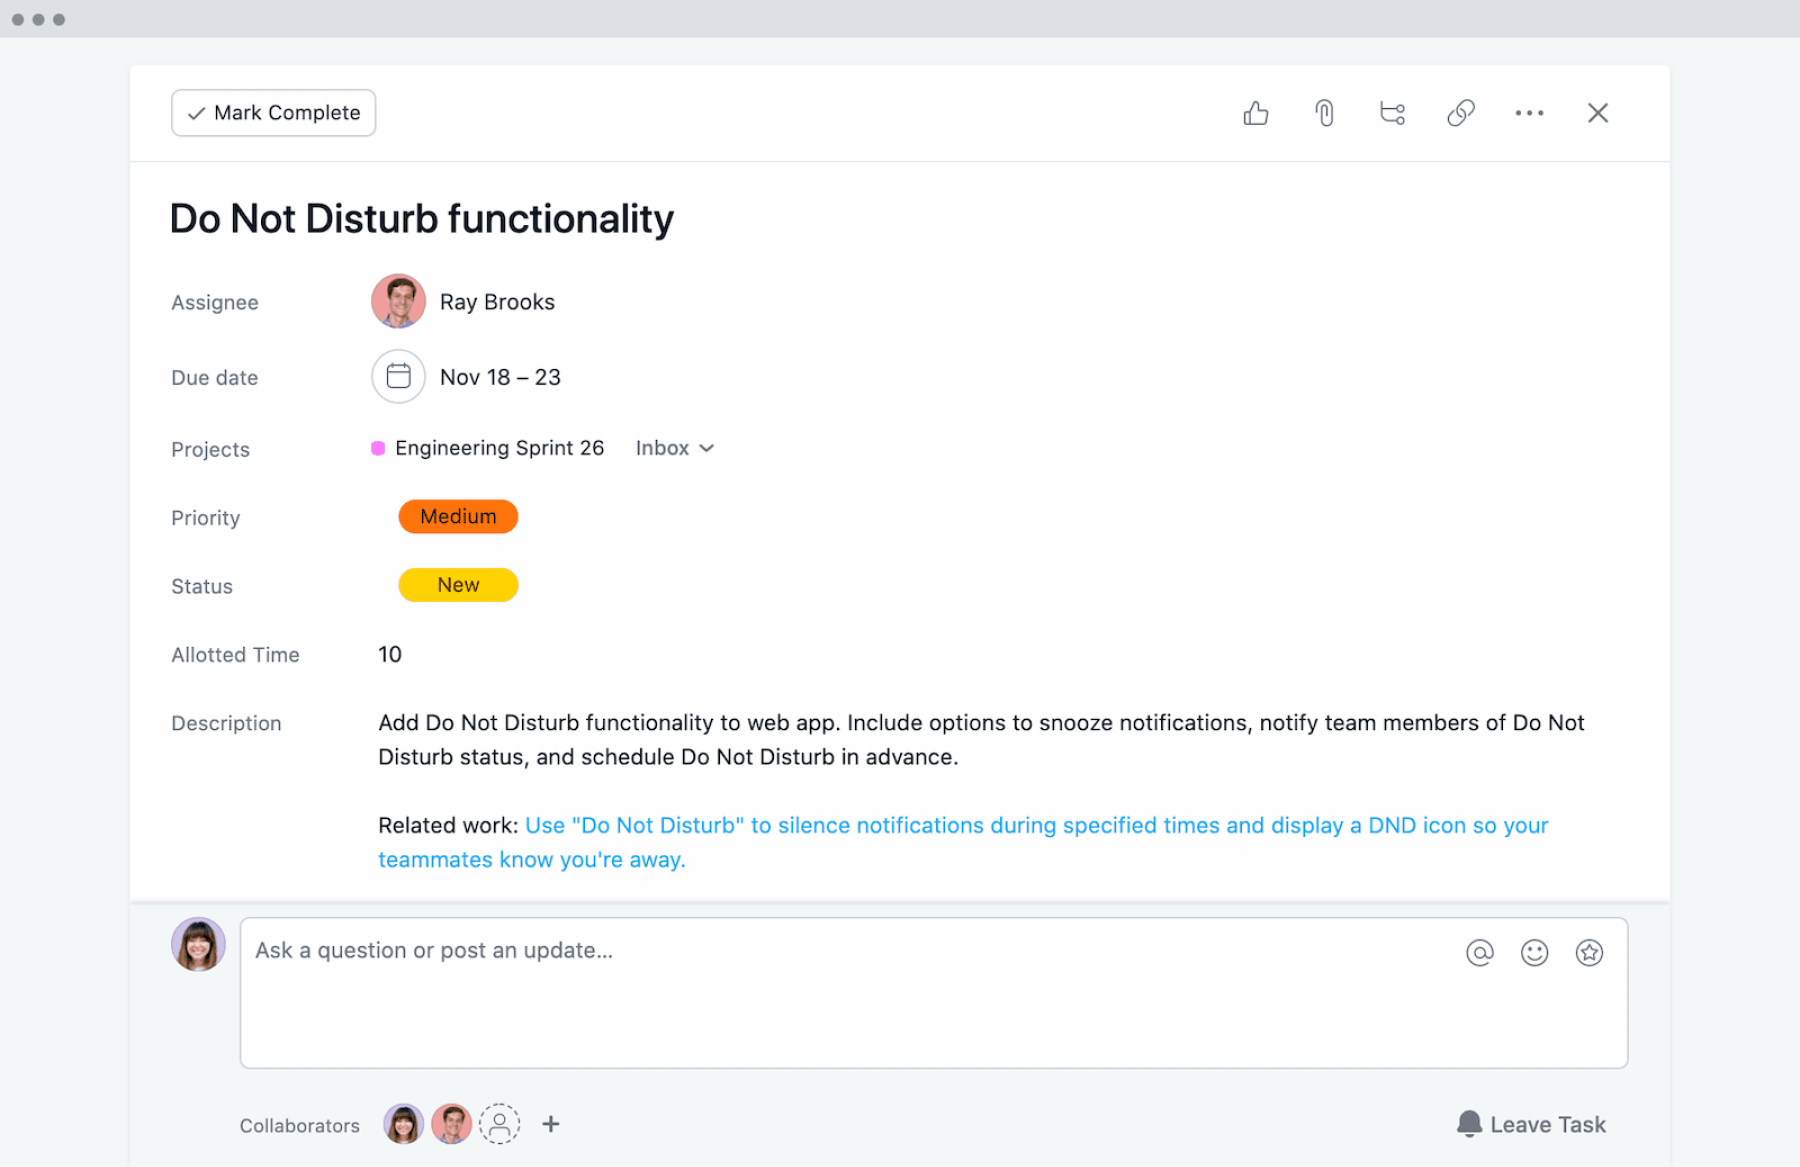Open the emoji picker in comment box
Viewport: 1800px width, 1167px height.
(1534, 953)
